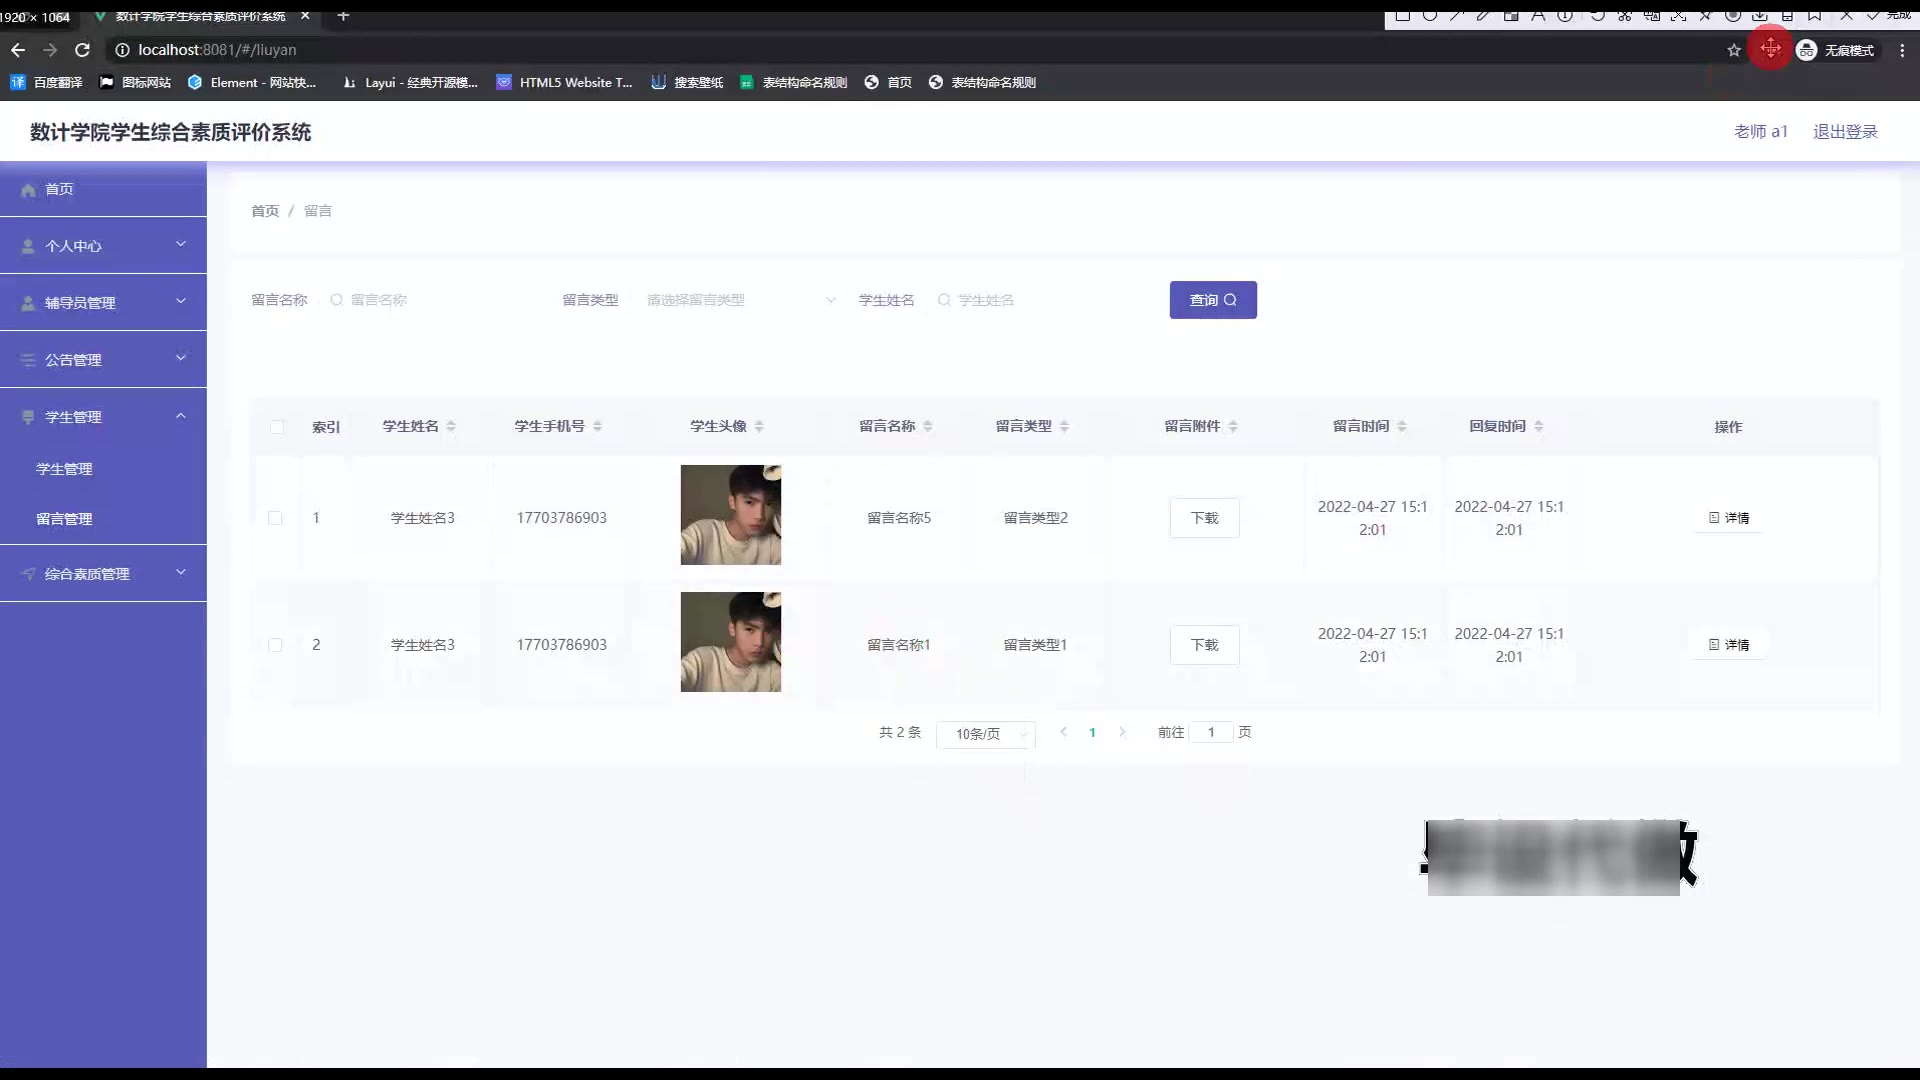Image resolution: width=1920 pixels, height=1080 pixels.
Task: Bookmark page with star icon
Action: [x=1734, y=50]
